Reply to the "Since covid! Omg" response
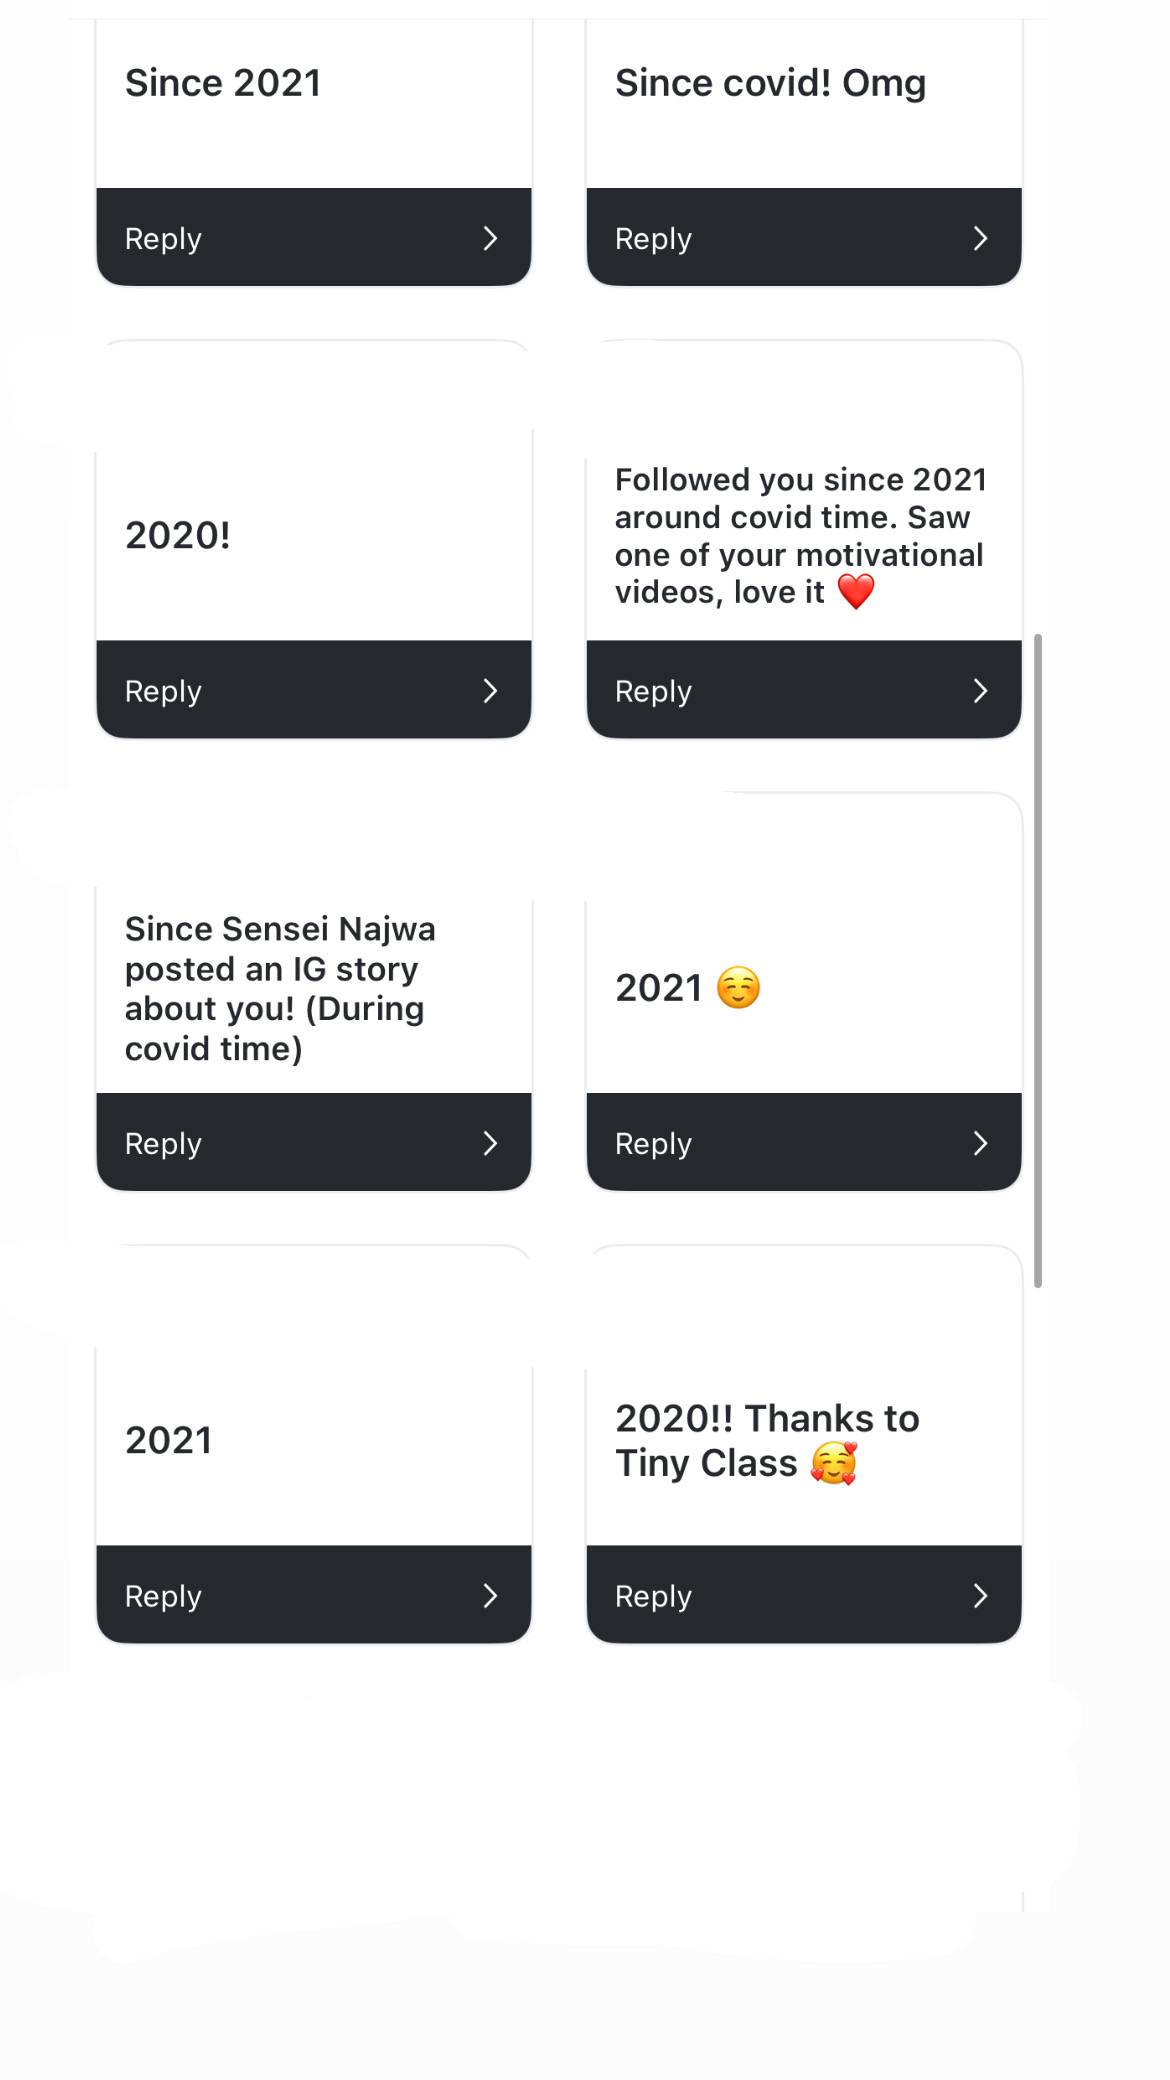Screen dimensions: 1170x2080 pyautogui.click(x=654, y=239)
